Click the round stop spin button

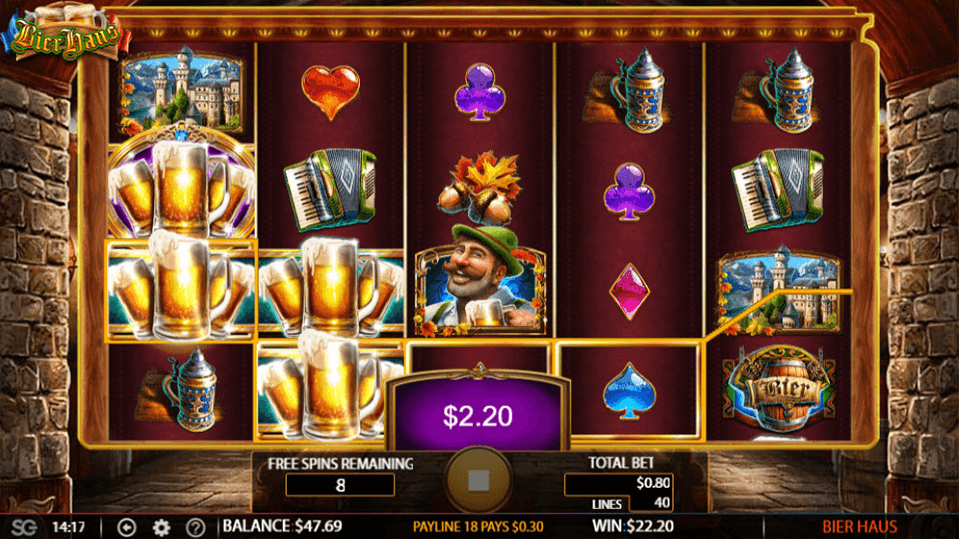coord(478,480)
